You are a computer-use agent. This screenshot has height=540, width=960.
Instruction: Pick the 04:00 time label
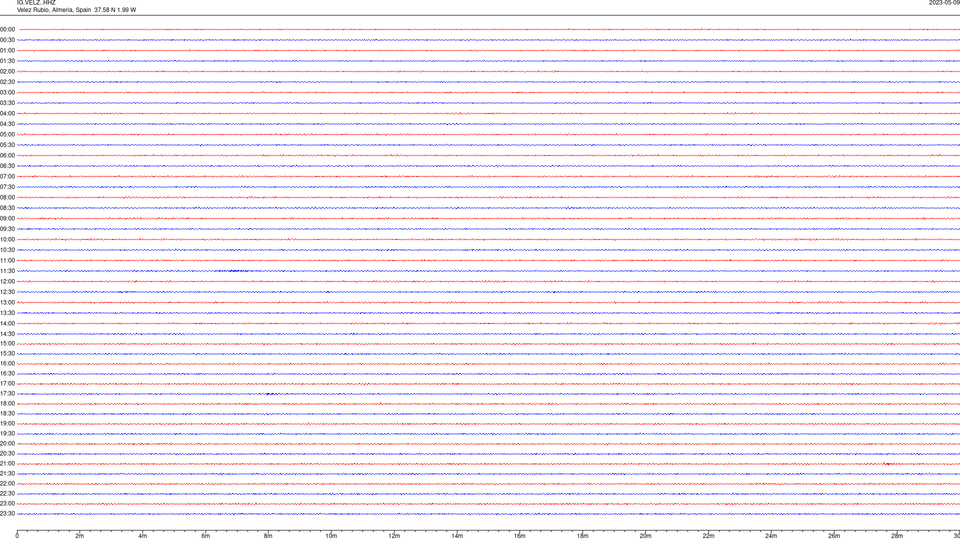click(x=7, y=113)
